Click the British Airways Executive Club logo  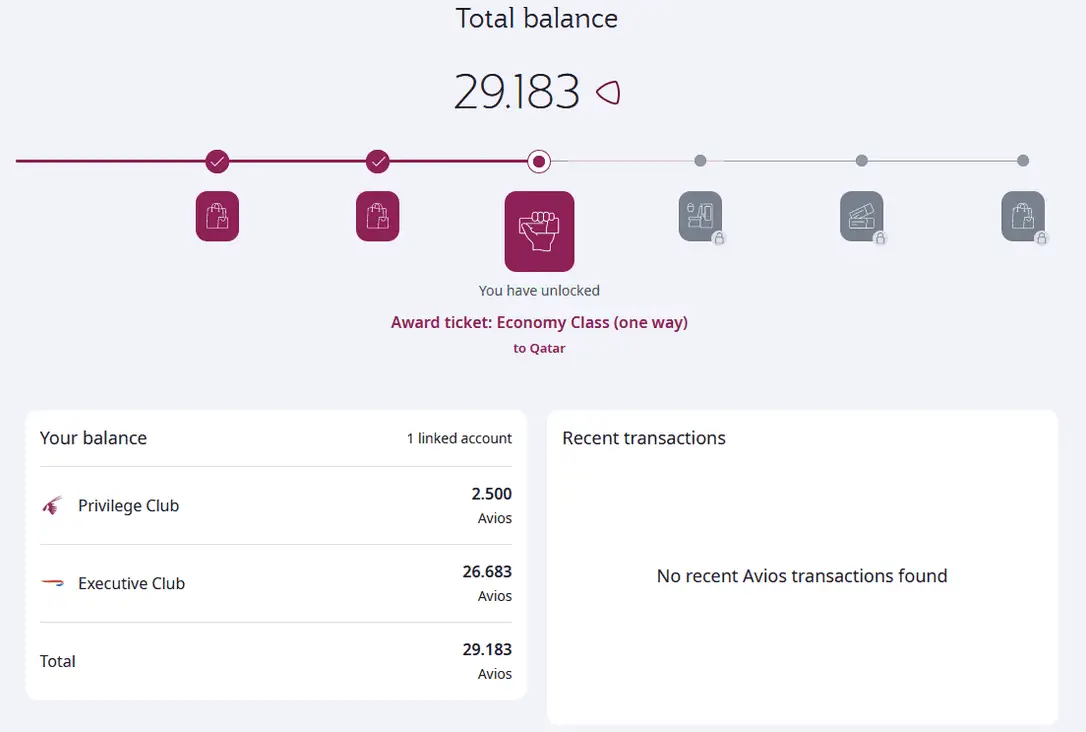pos(52,583)
